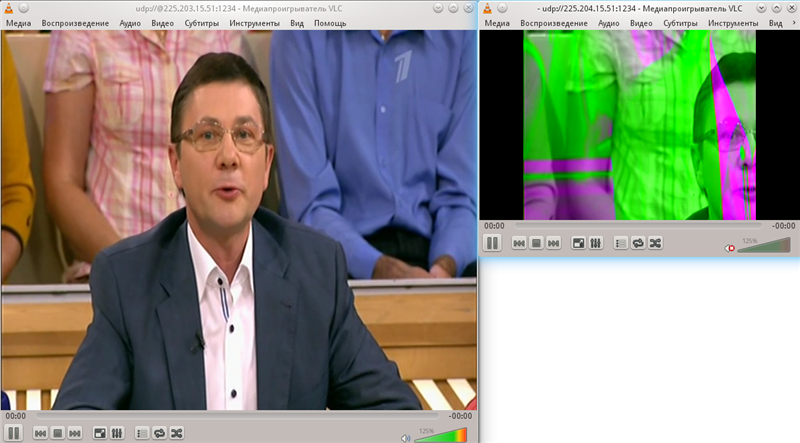
Task: Open Медиа menu in right VLC window
Action: [x=497, y=23]
